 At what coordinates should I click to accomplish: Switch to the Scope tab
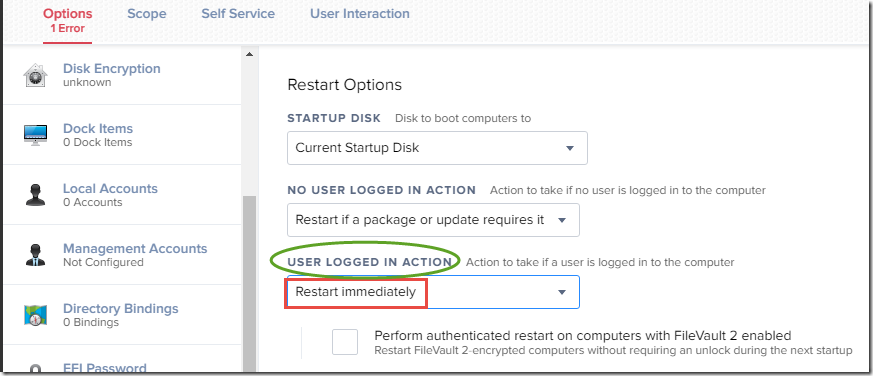coord(146,14)
